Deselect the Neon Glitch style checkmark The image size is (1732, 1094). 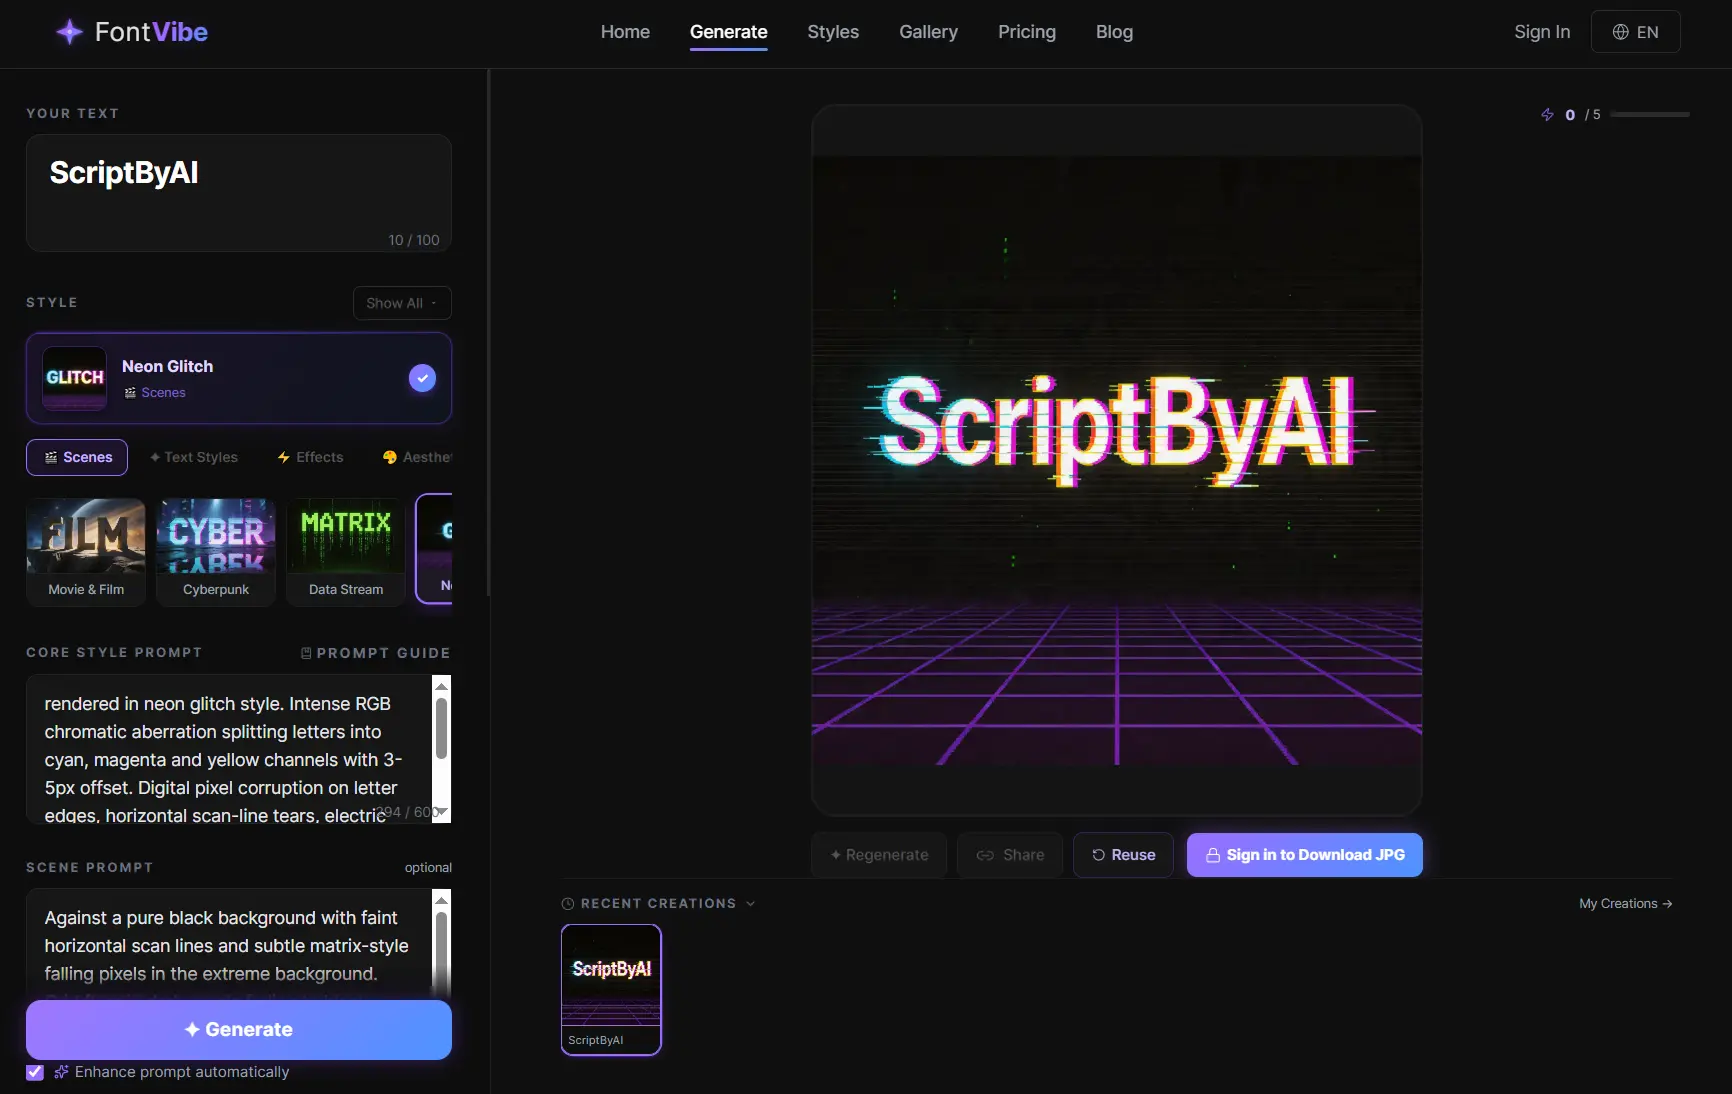[x=422, y=379]
